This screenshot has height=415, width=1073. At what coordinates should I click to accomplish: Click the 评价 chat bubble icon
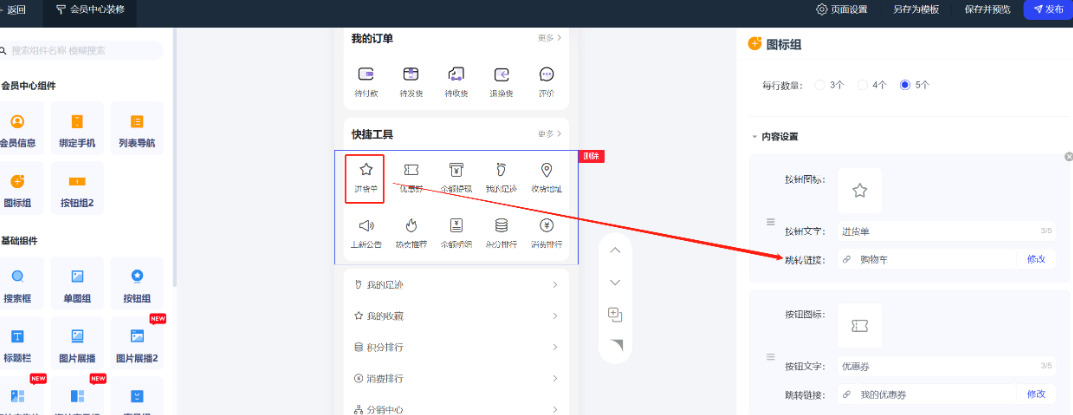tap(546, 74)
